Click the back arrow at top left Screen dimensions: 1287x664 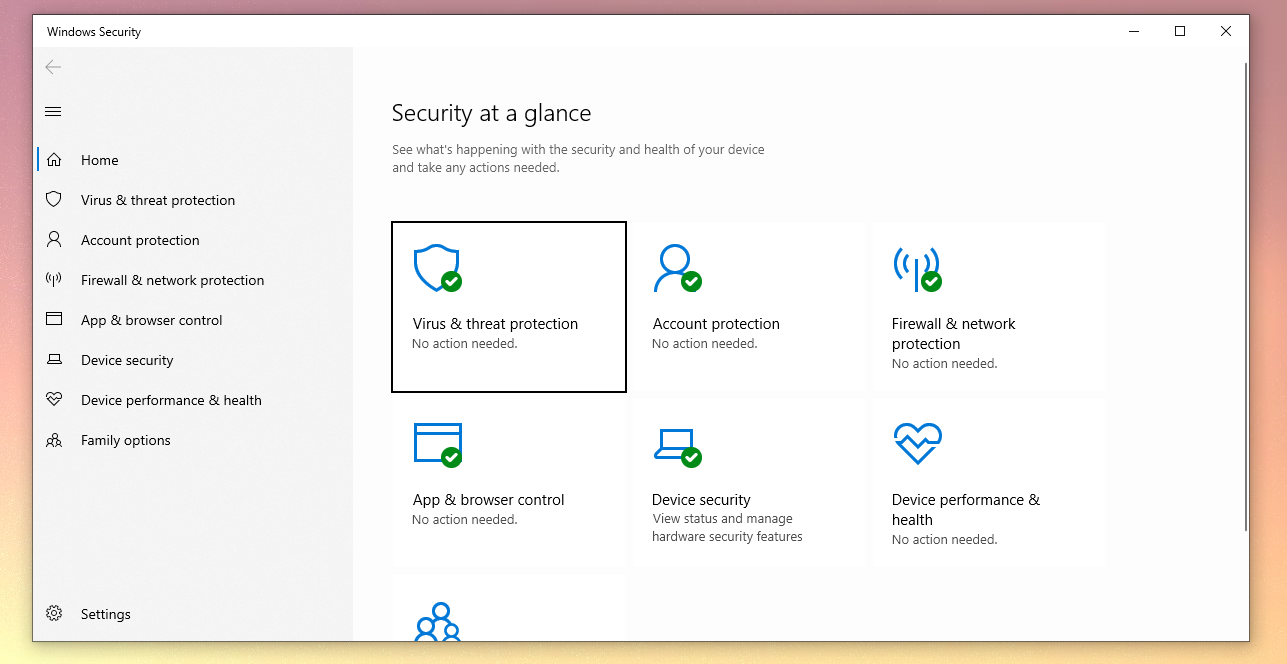(53, 67)
